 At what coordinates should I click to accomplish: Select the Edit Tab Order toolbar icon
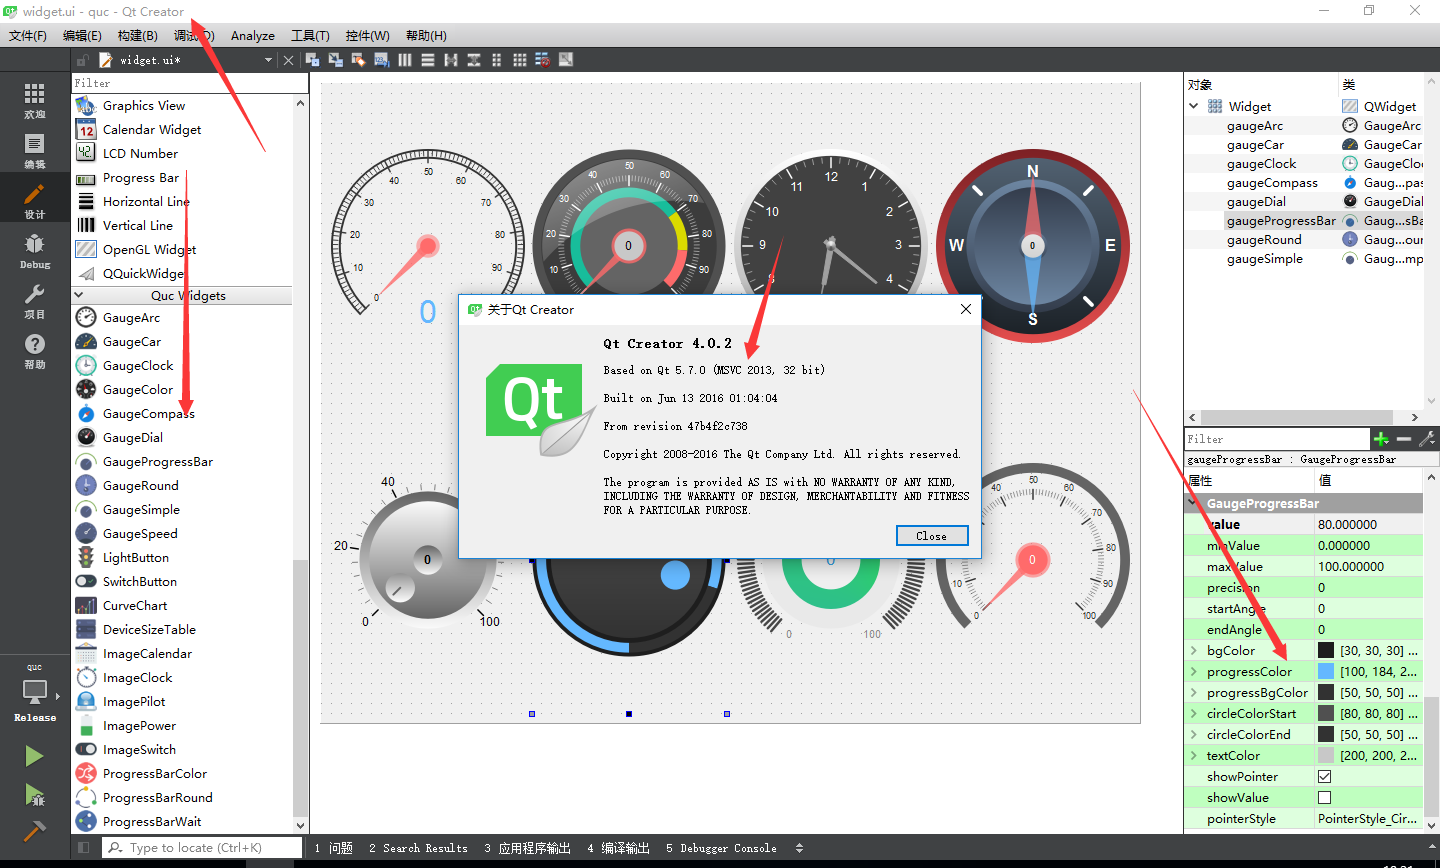click(x=381, y=60)
